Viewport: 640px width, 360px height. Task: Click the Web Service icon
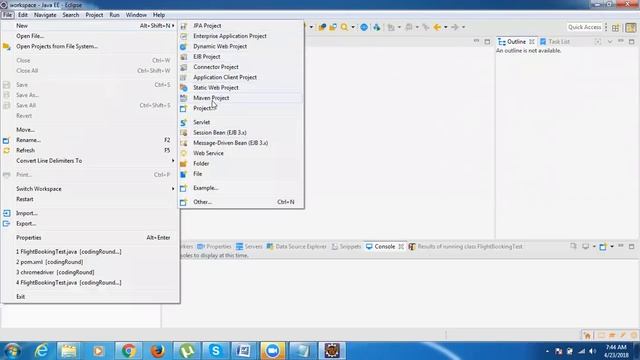184,153
